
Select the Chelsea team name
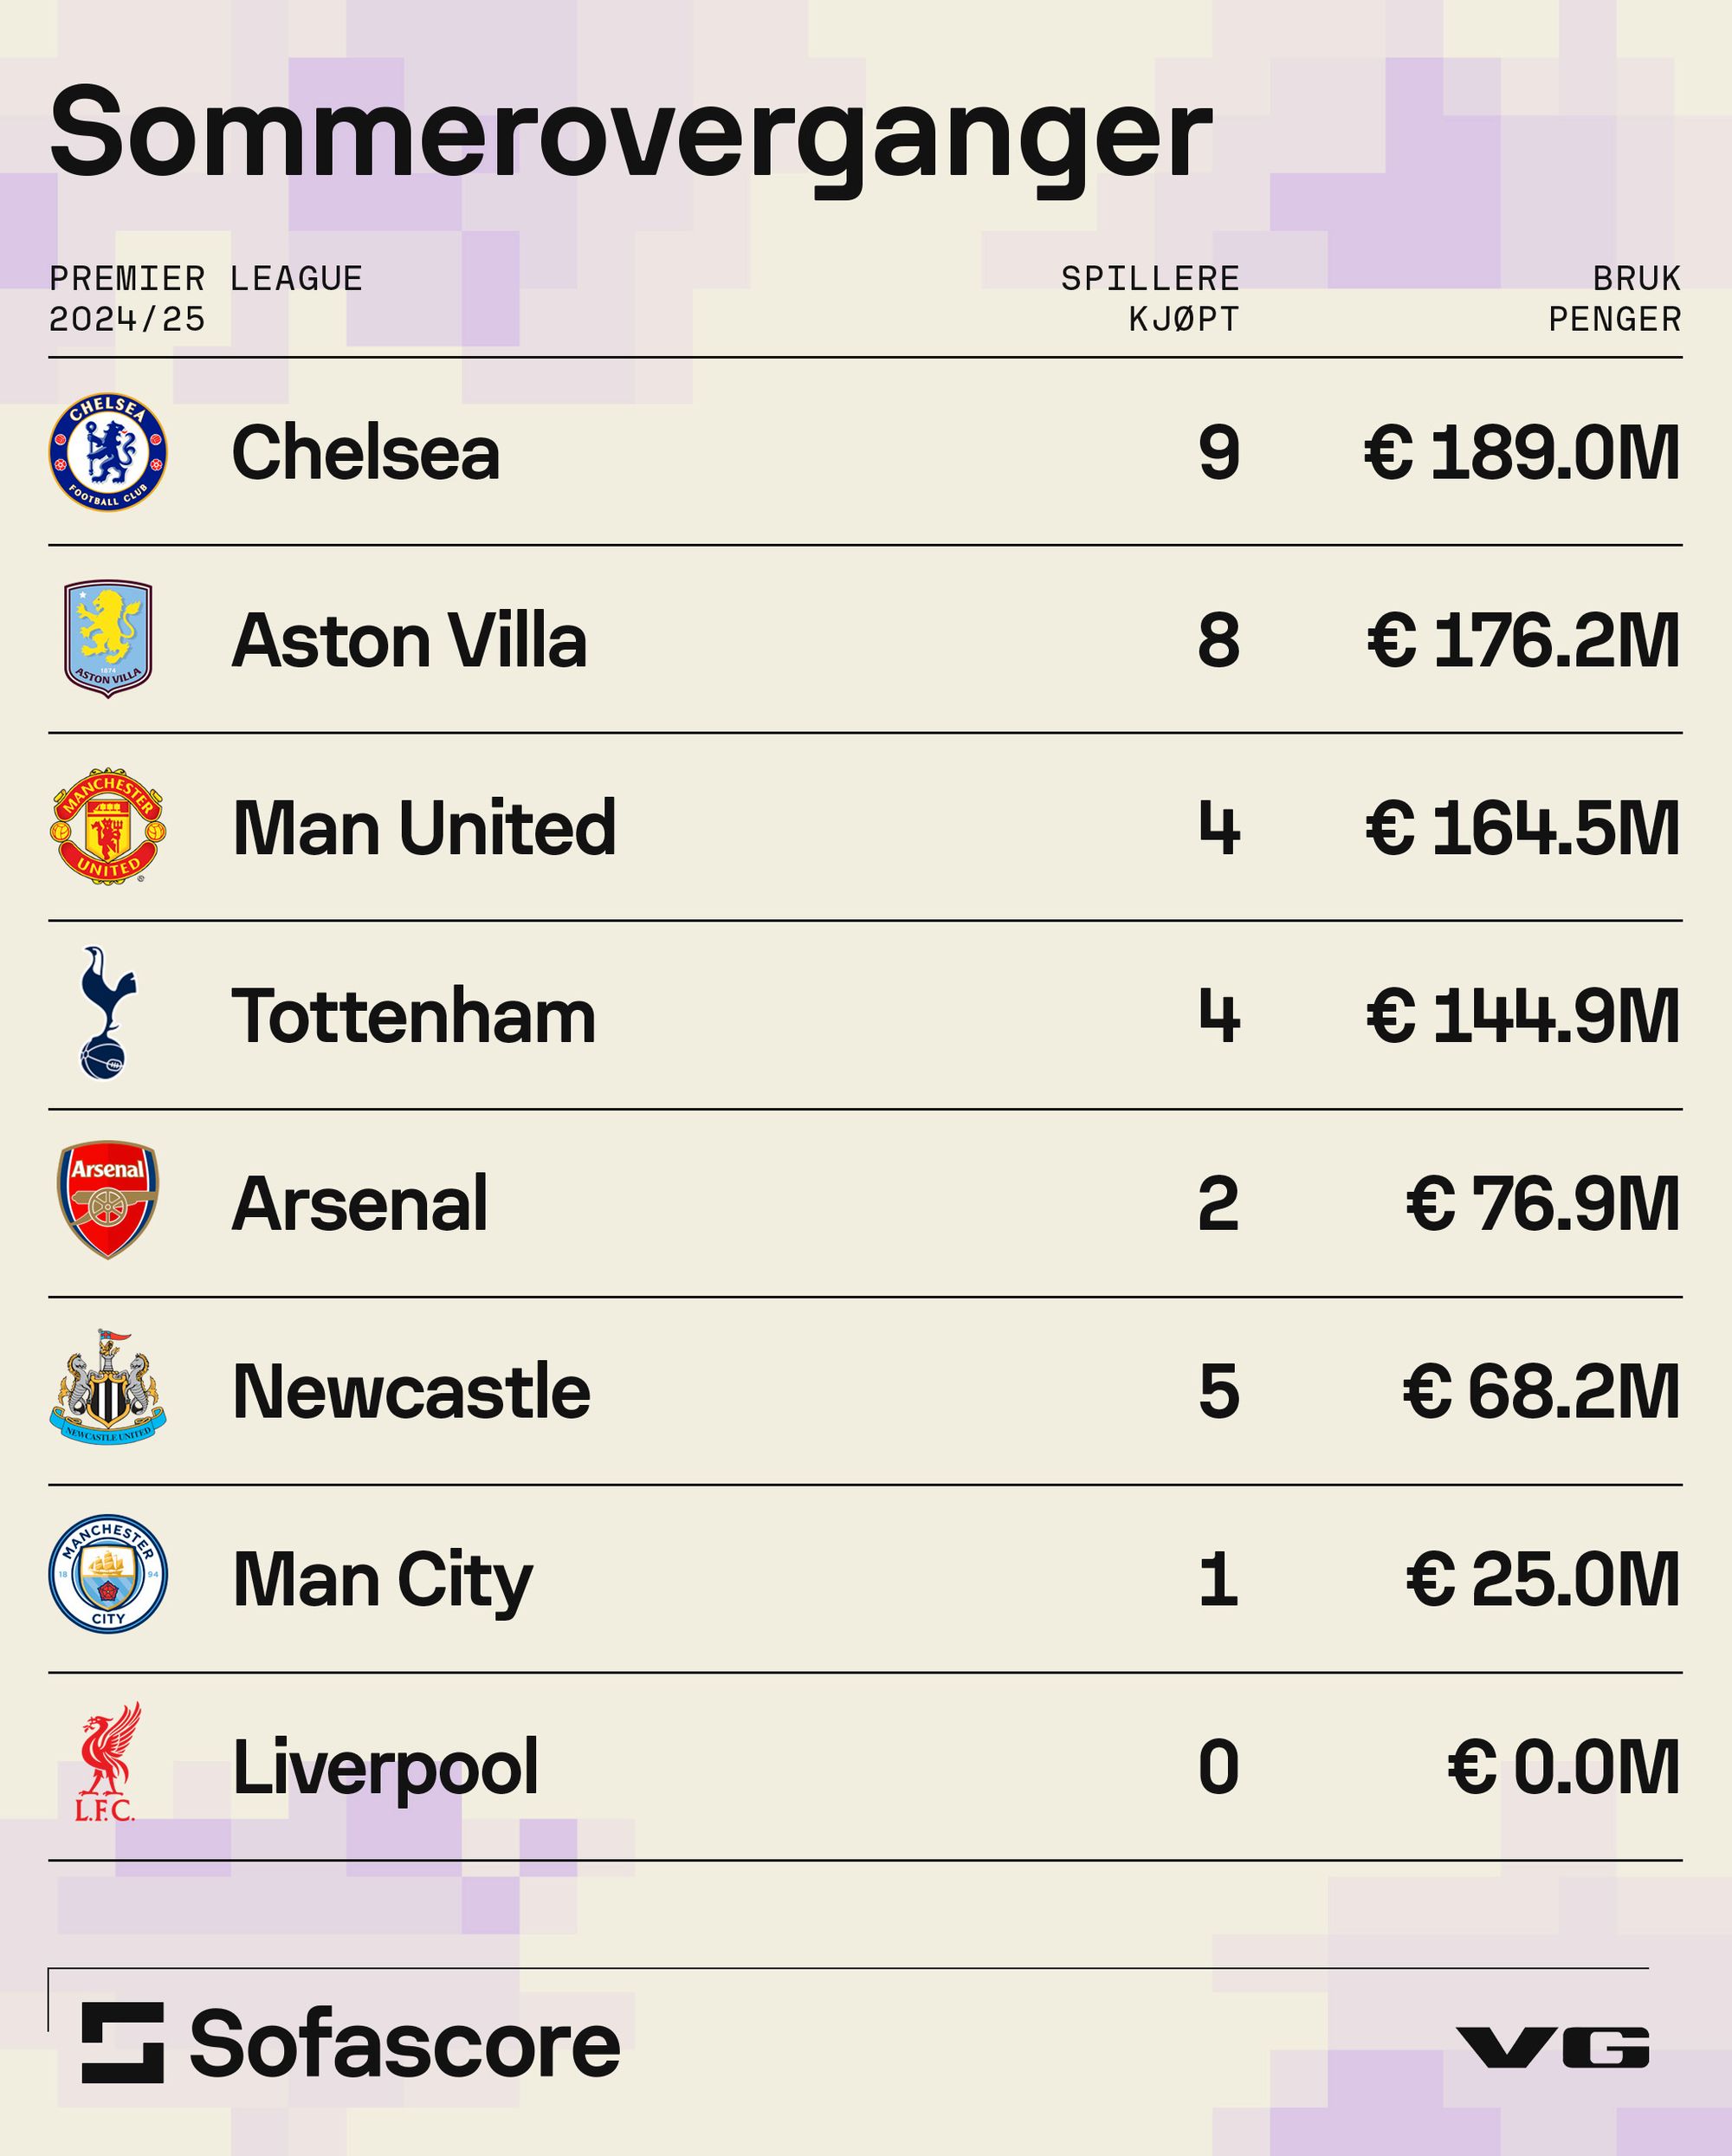(x=366, y=453)
